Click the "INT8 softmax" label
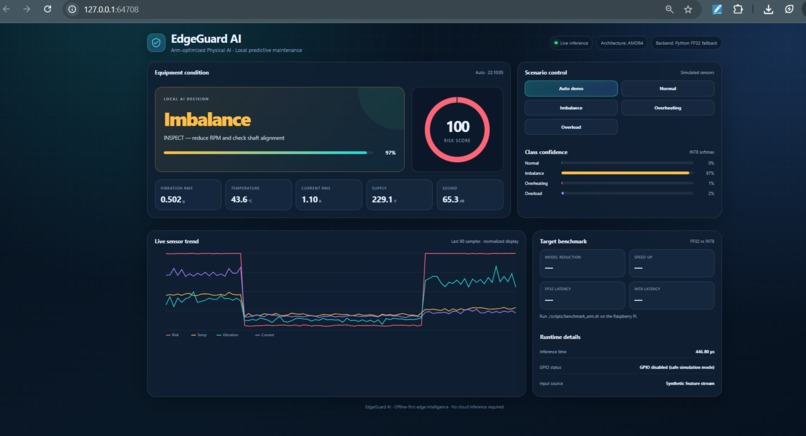 (702, 152)
